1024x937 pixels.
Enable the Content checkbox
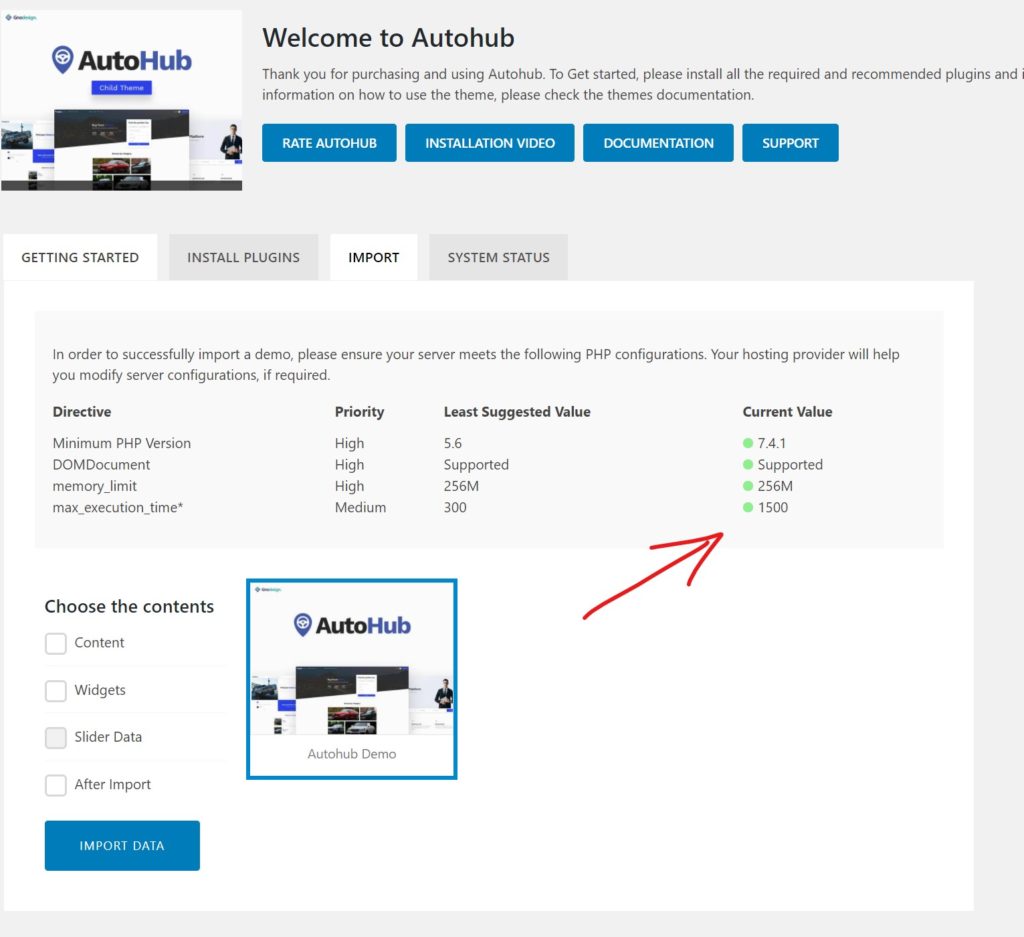click(56, 643)
